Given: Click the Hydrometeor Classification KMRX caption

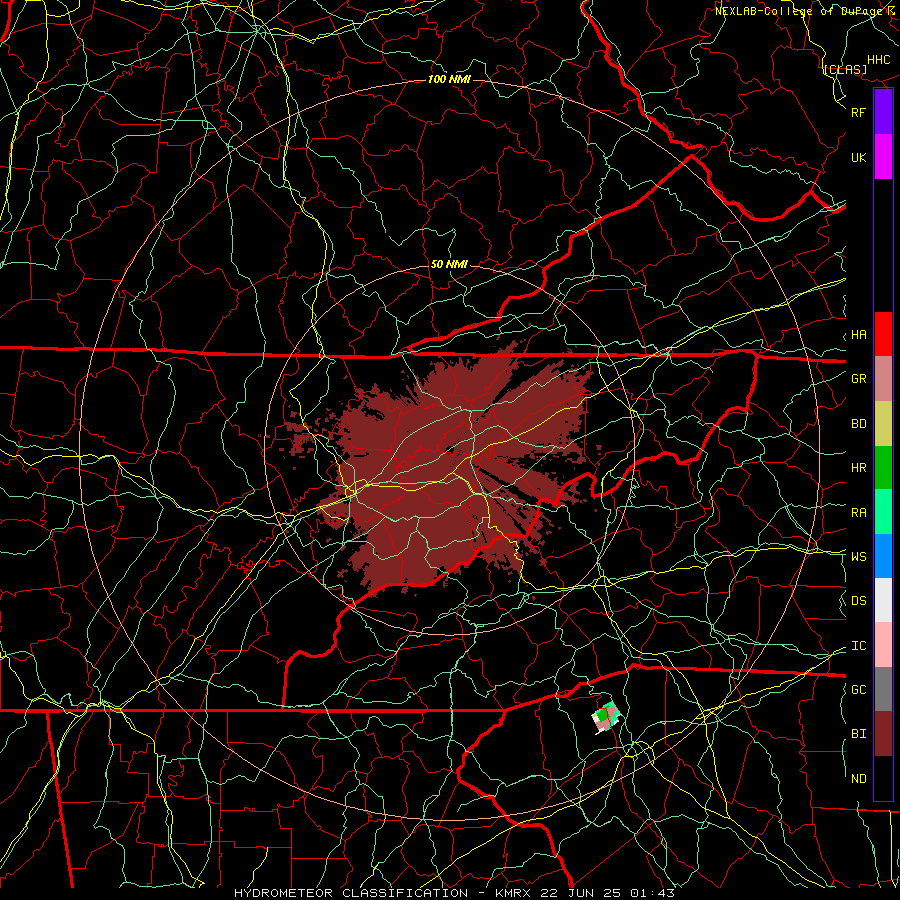Looking at the screenshot, I should (x=454, y=893).
